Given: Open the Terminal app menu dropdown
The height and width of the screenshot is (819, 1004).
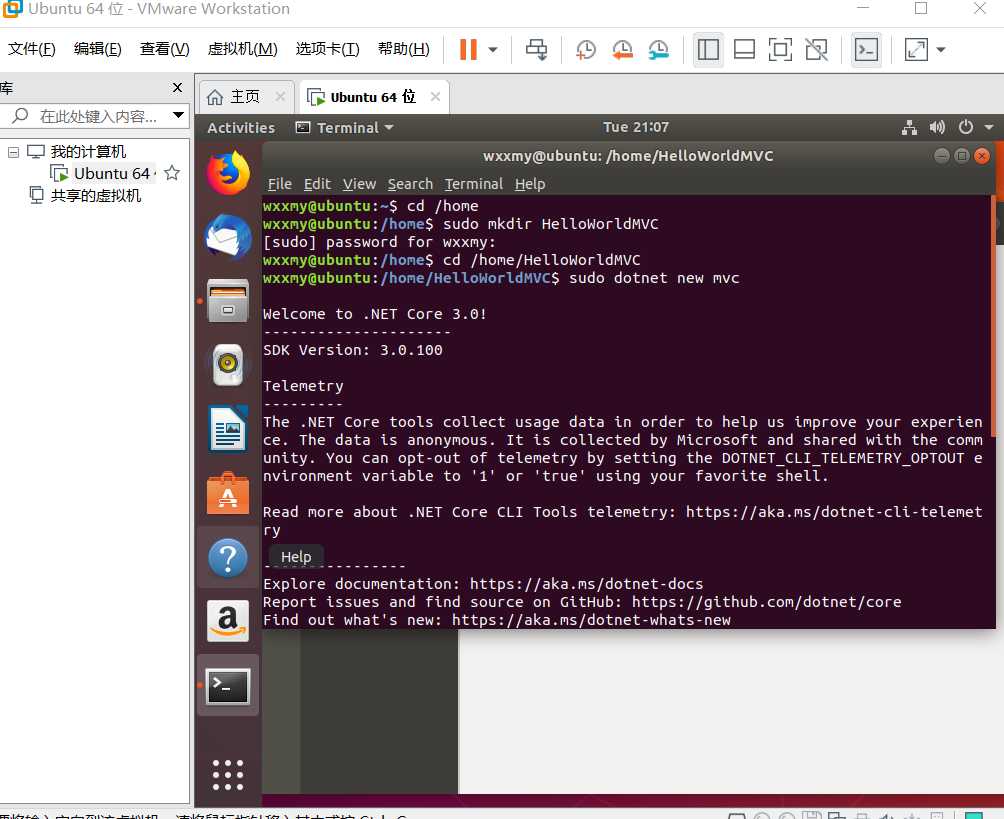Looking at the screenshot, I should [344, 127].
